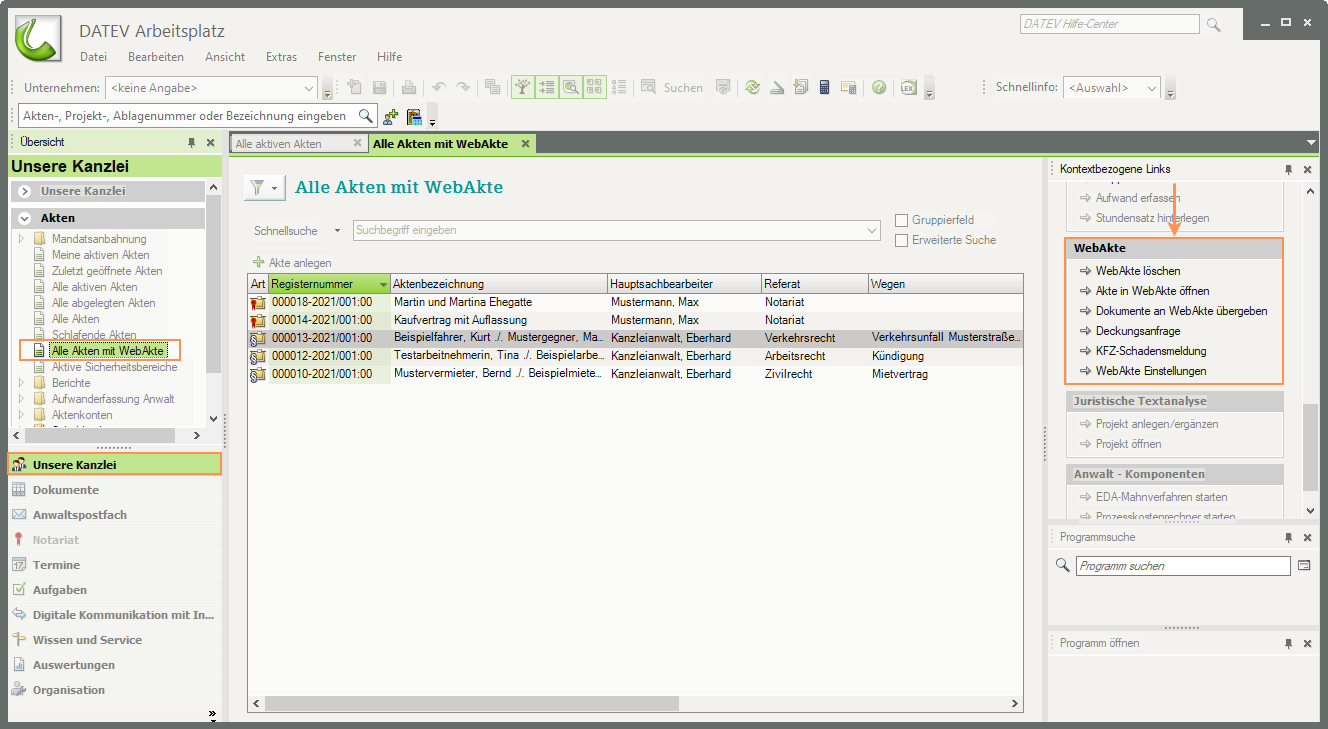Click the green help question mark icon
This screenshot has width=1328, height=729.
(878, 88)
